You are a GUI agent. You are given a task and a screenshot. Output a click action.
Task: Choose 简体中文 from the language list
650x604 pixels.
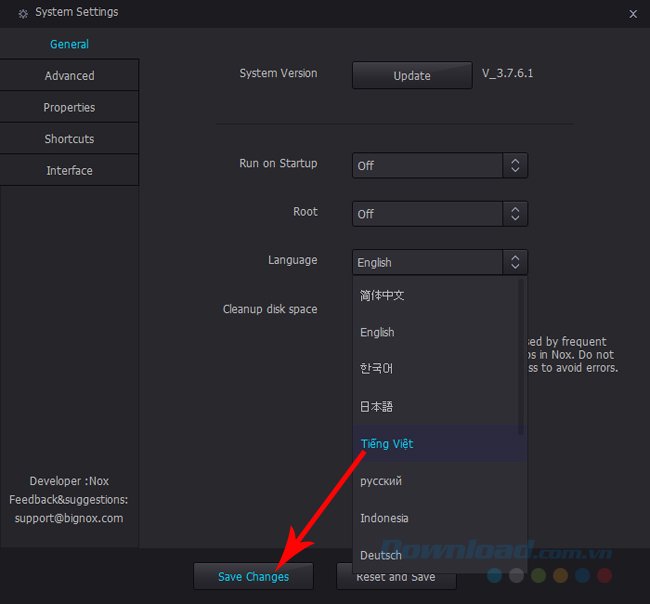pos(435,295)
